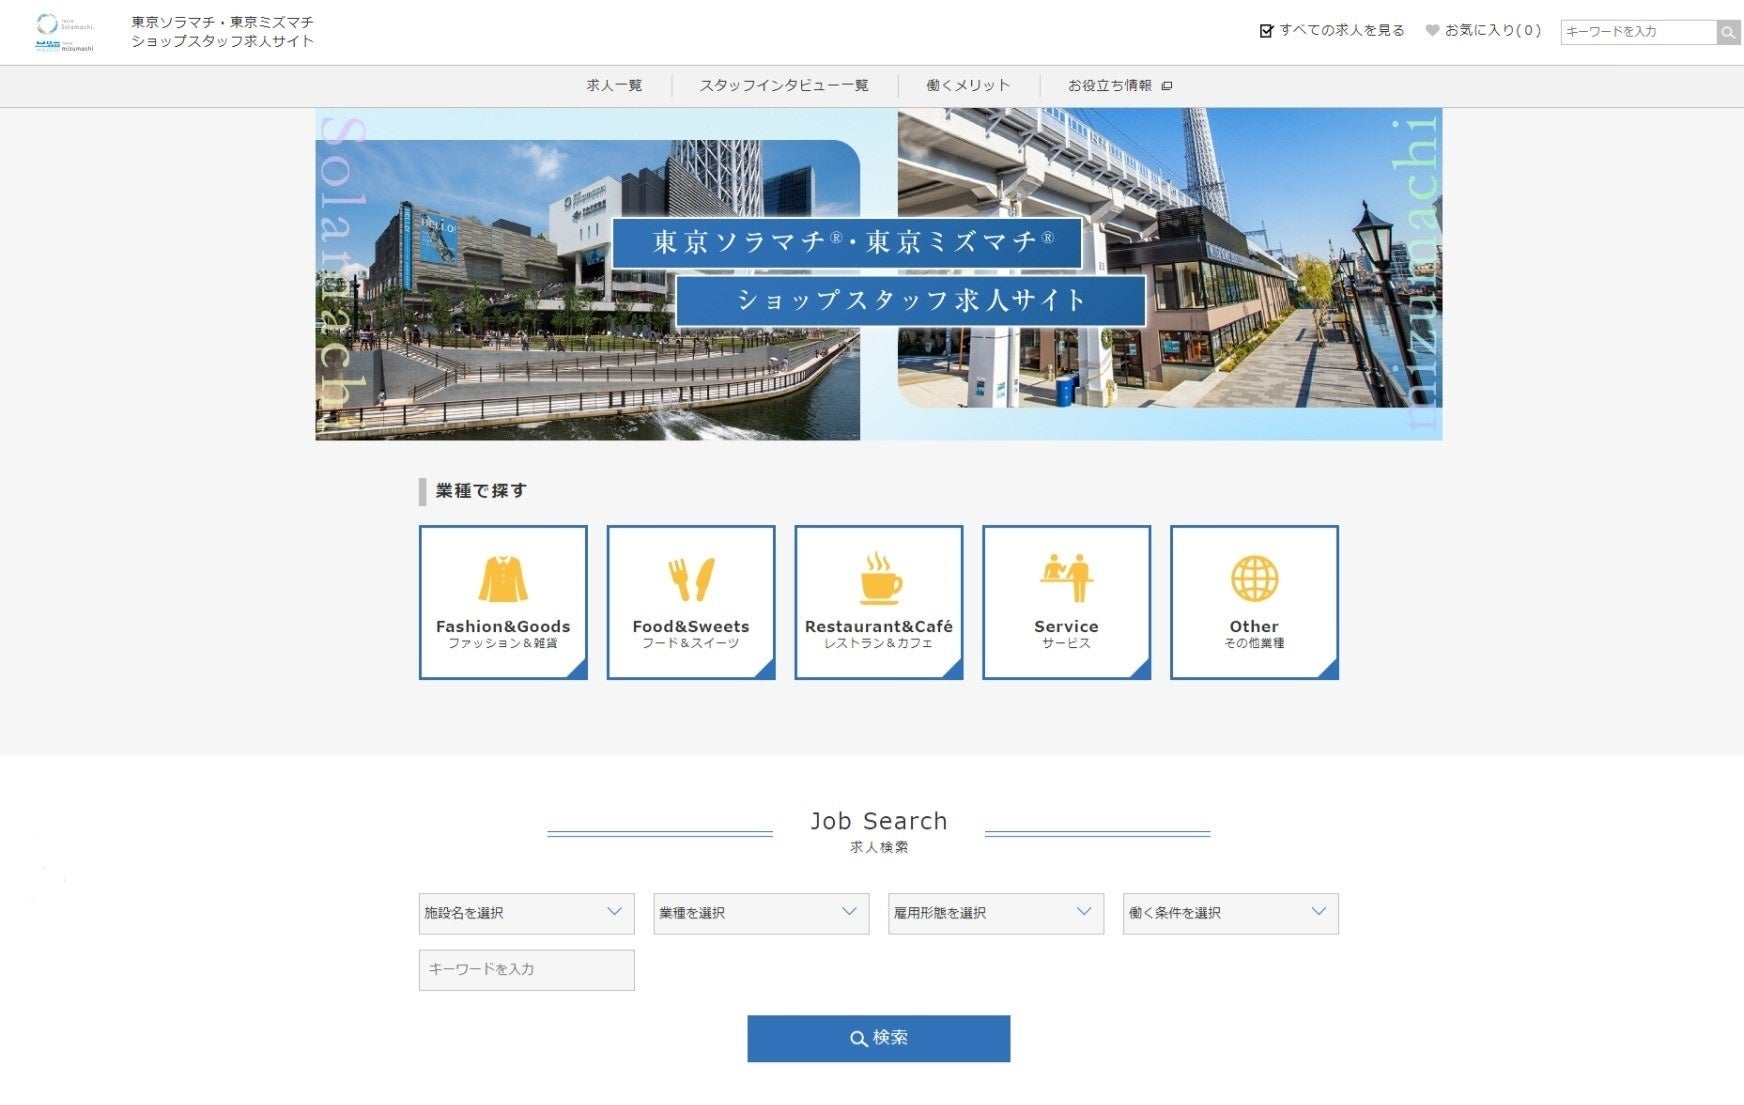The image size is (1744, 1105).
Task: Click the Tokyo Solamachi logo in header
Action: (x=64, y=24)
